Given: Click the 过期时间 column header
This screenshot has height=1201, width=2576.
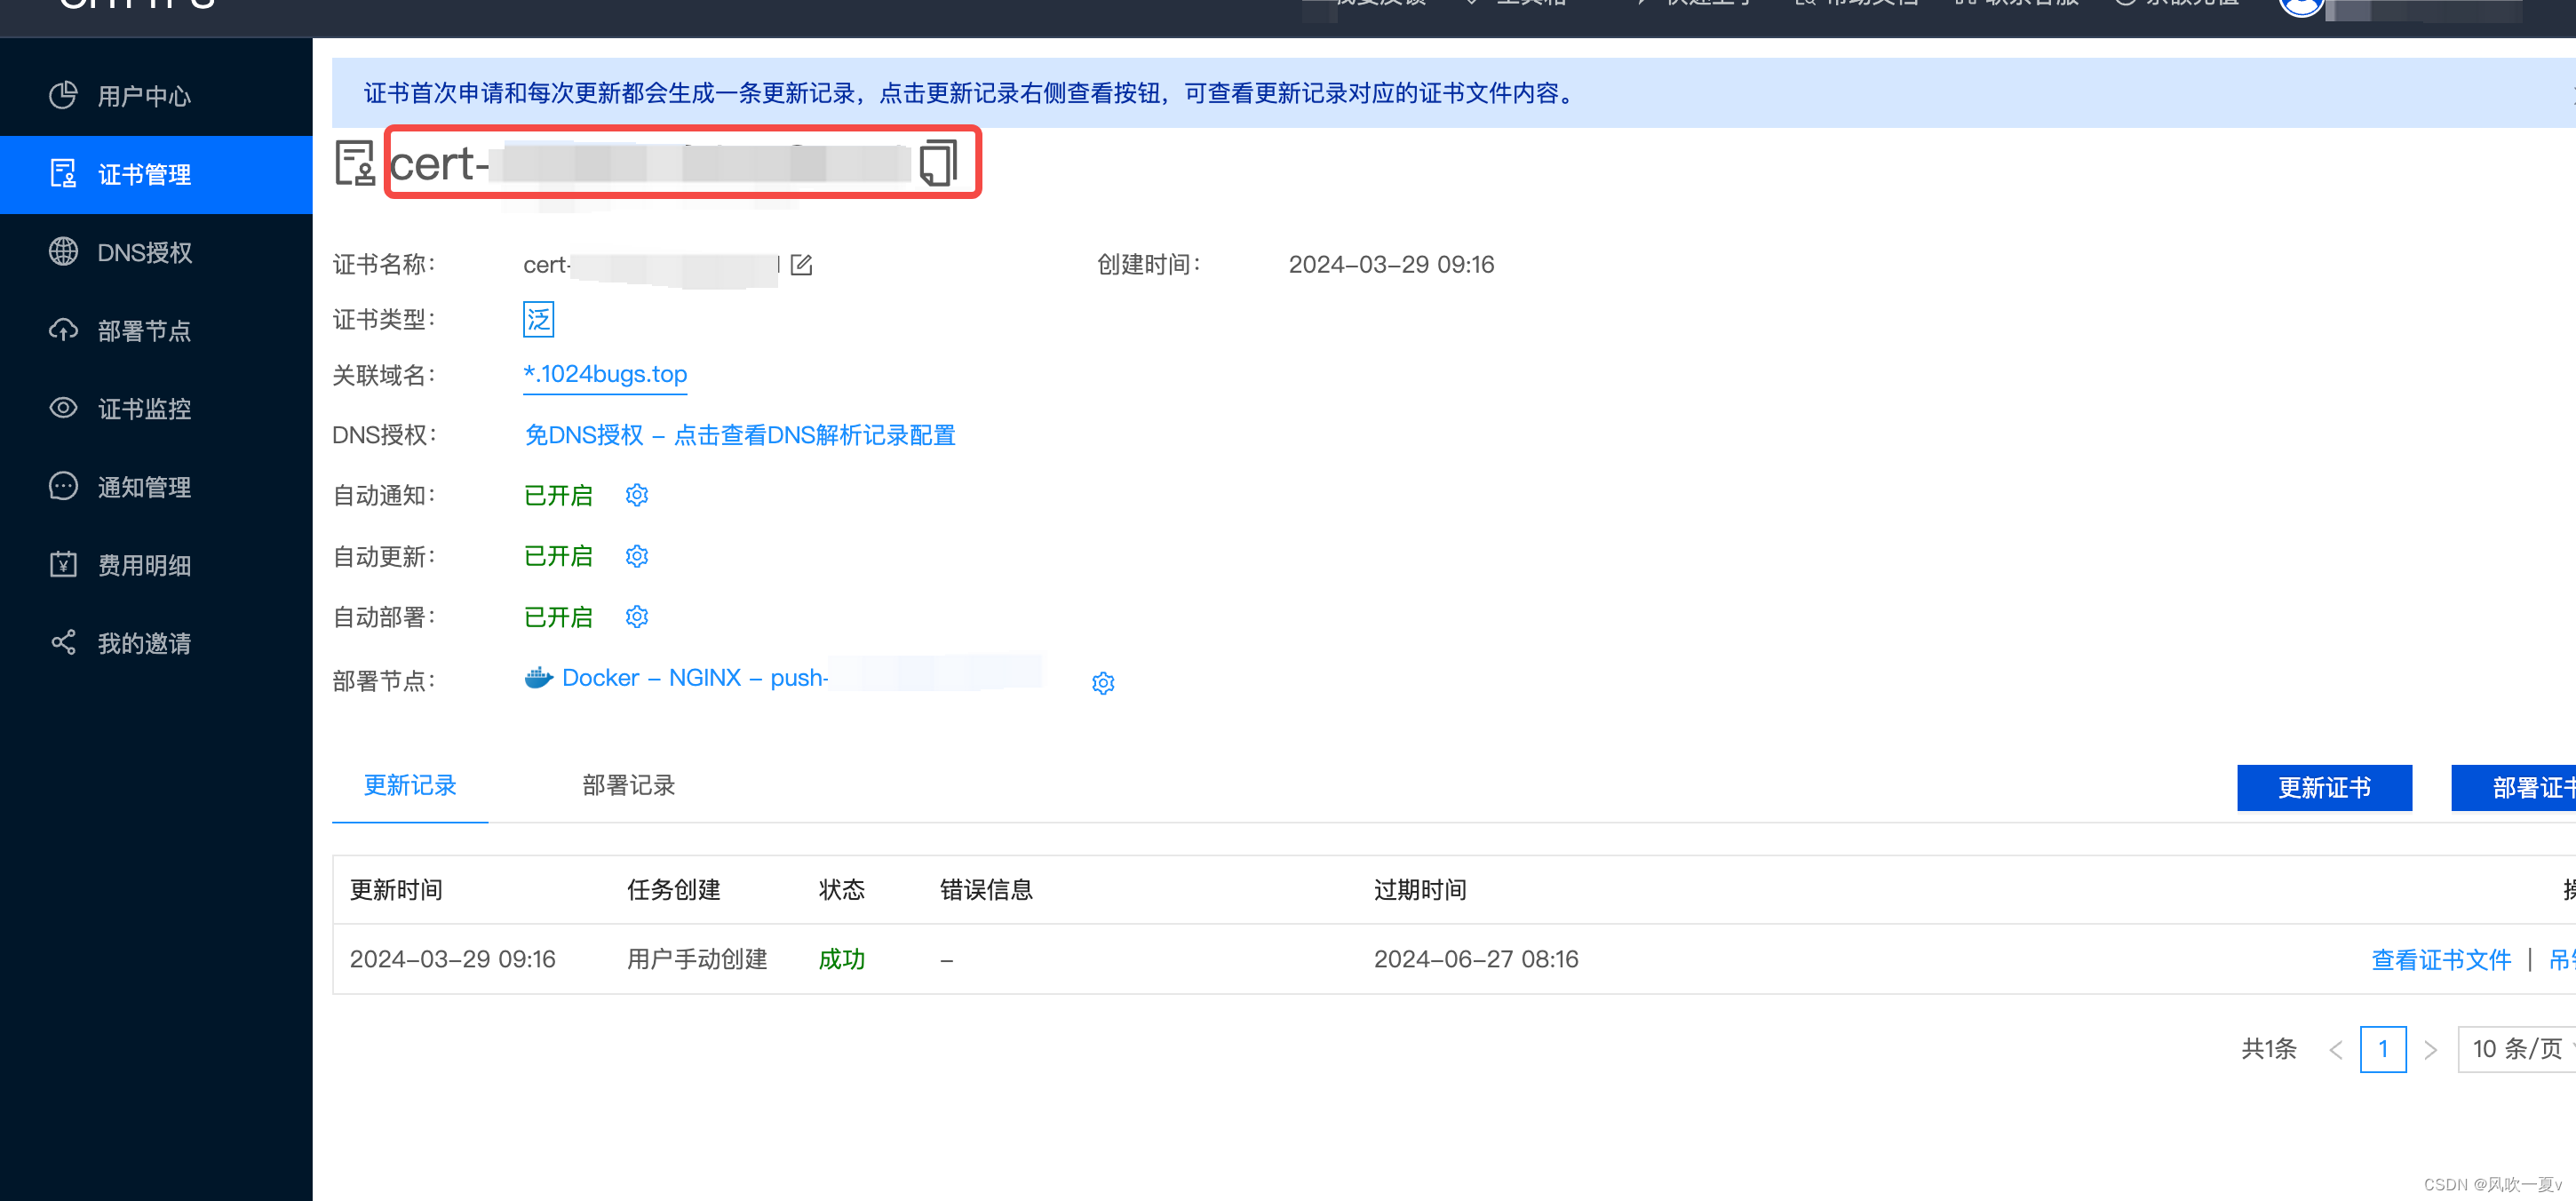Looking at the screenshot, I should [1420, 889].
